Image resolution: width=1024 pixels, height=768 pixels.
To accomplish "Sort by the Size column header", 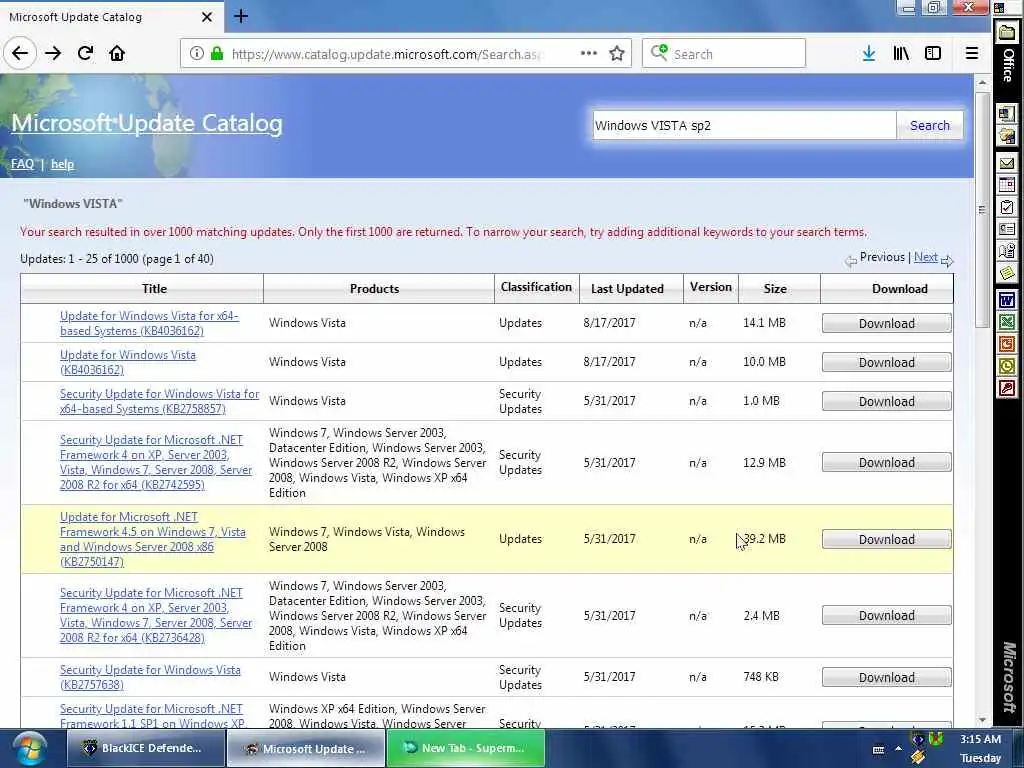I will point(775,289).
